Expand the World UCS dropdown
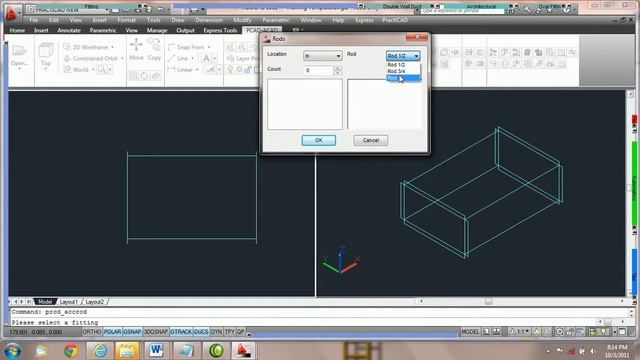The height and width of the screenshot is (360, 640). (93, 70)
